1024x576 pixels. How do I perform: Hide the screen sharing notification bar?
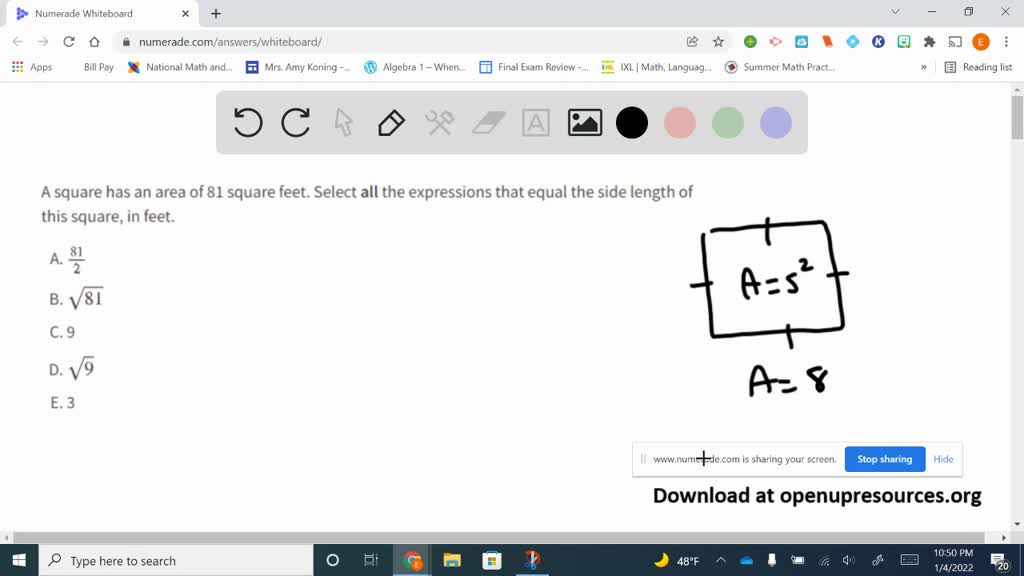point(943,459)
